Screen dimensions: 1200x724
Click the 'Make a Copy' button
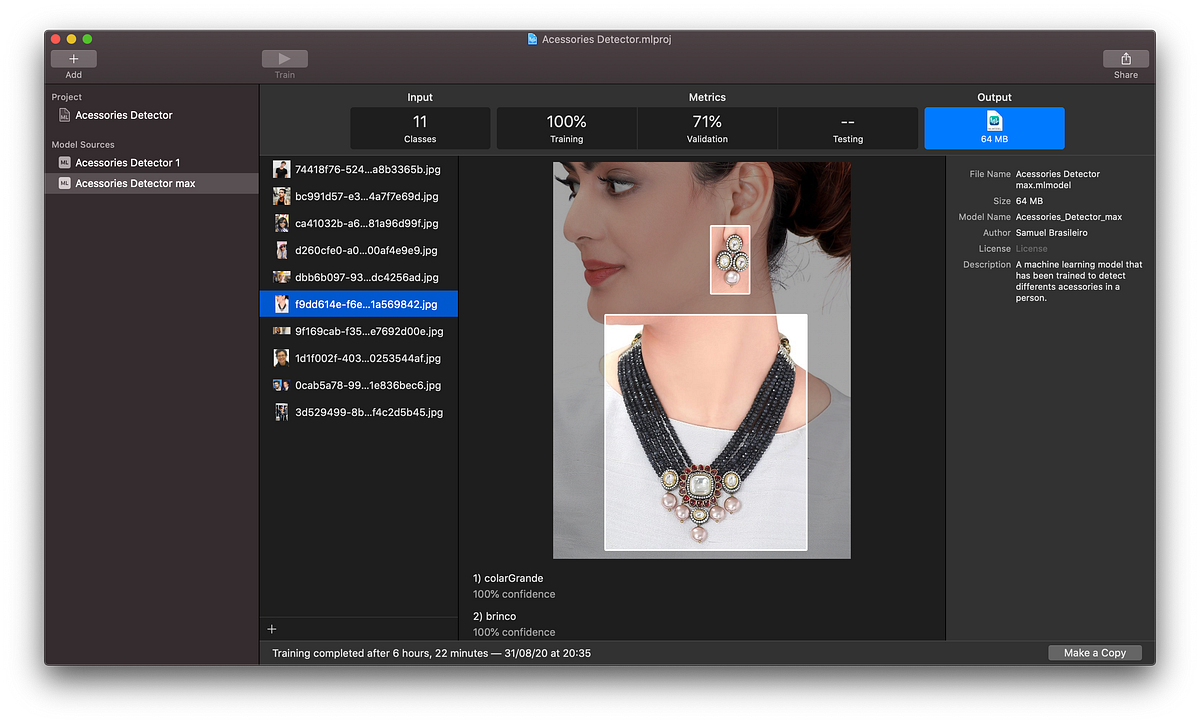(1095, 652)
